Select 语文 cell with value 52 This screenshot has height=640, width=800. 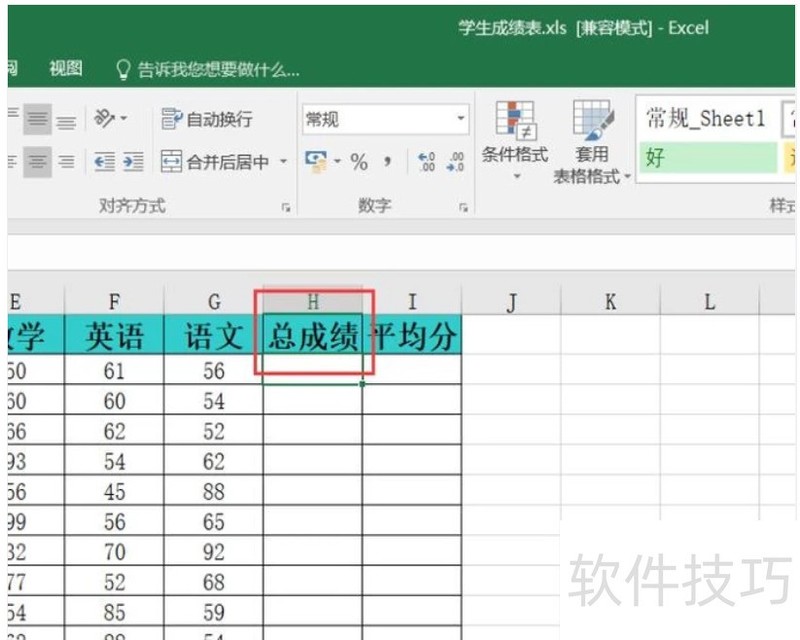[x=214, y=430]
